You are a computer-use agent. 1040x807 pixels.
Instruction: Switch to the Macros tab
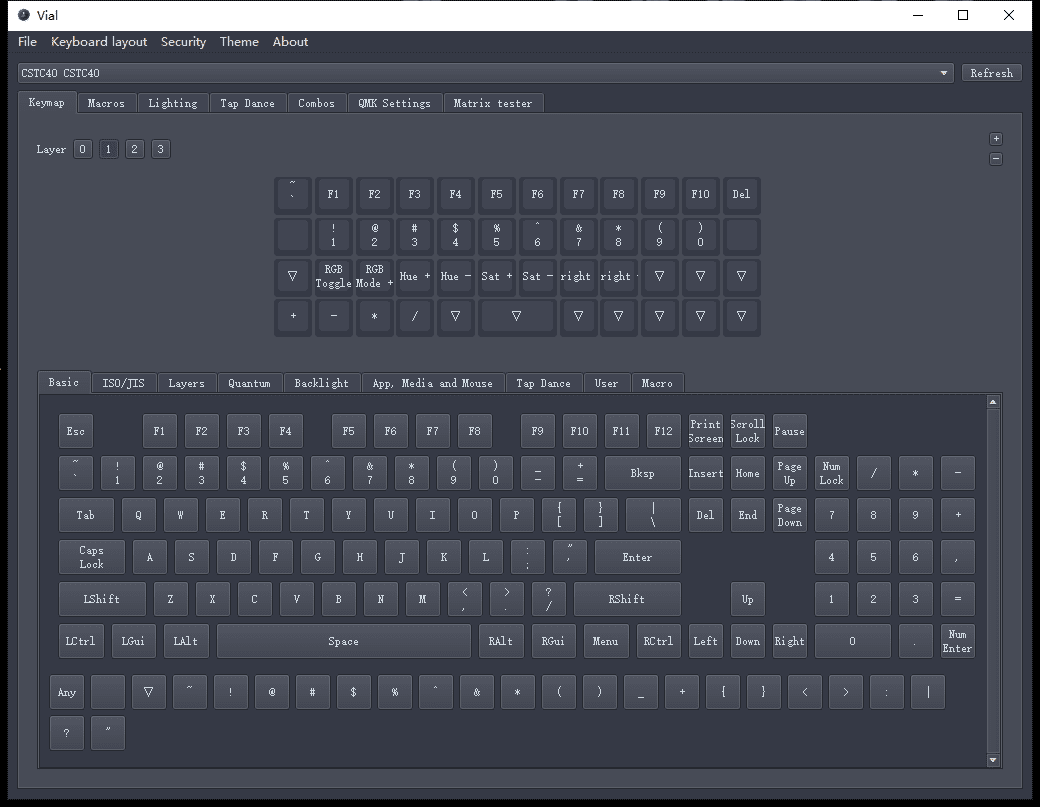[106, 102]
